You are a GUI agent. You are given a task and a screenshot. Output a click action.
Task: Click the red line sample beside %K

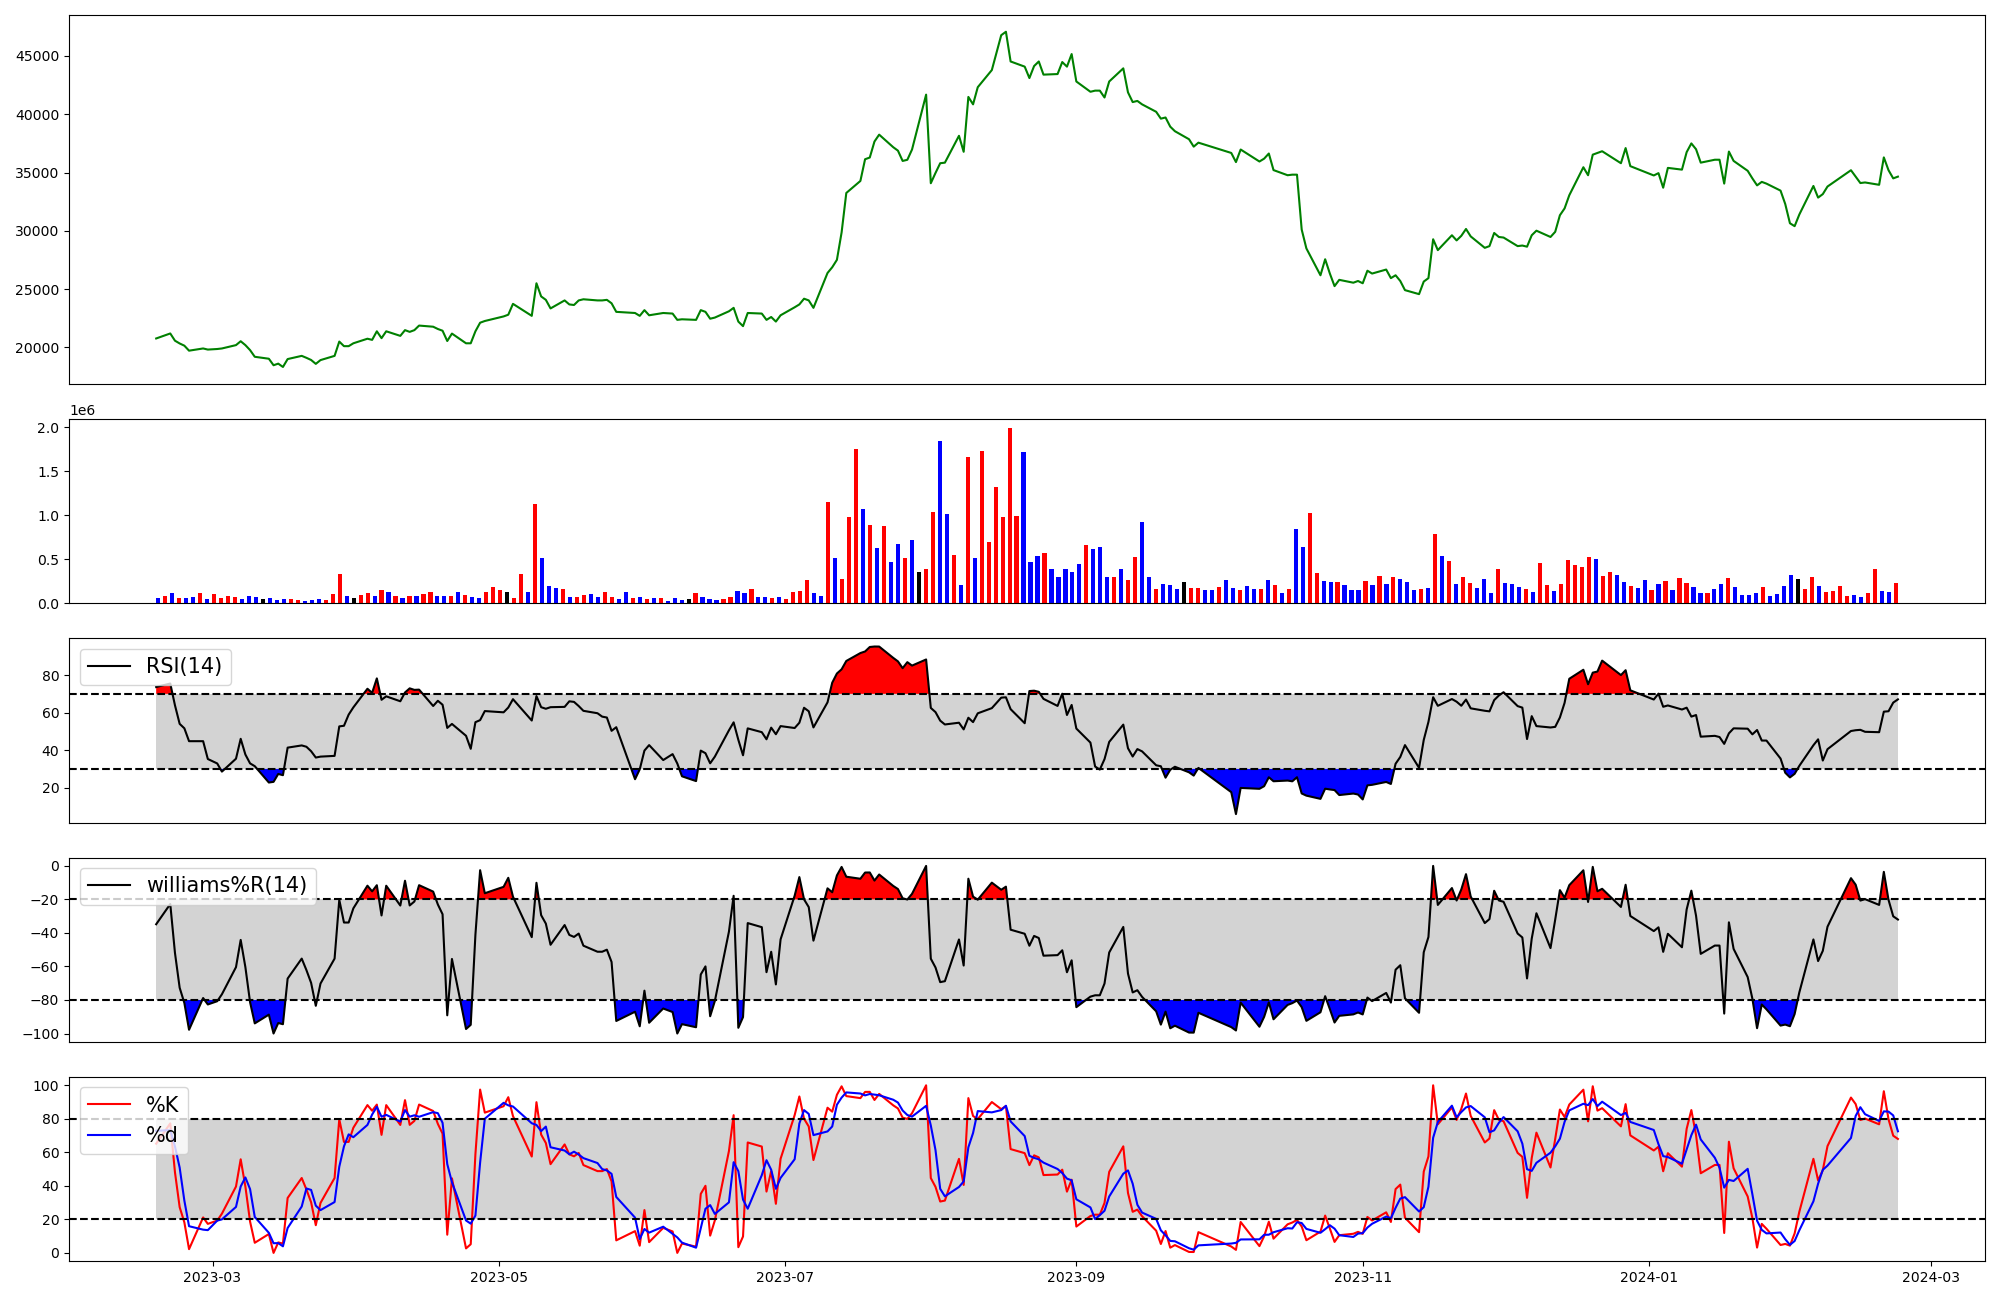point(109,1105)
